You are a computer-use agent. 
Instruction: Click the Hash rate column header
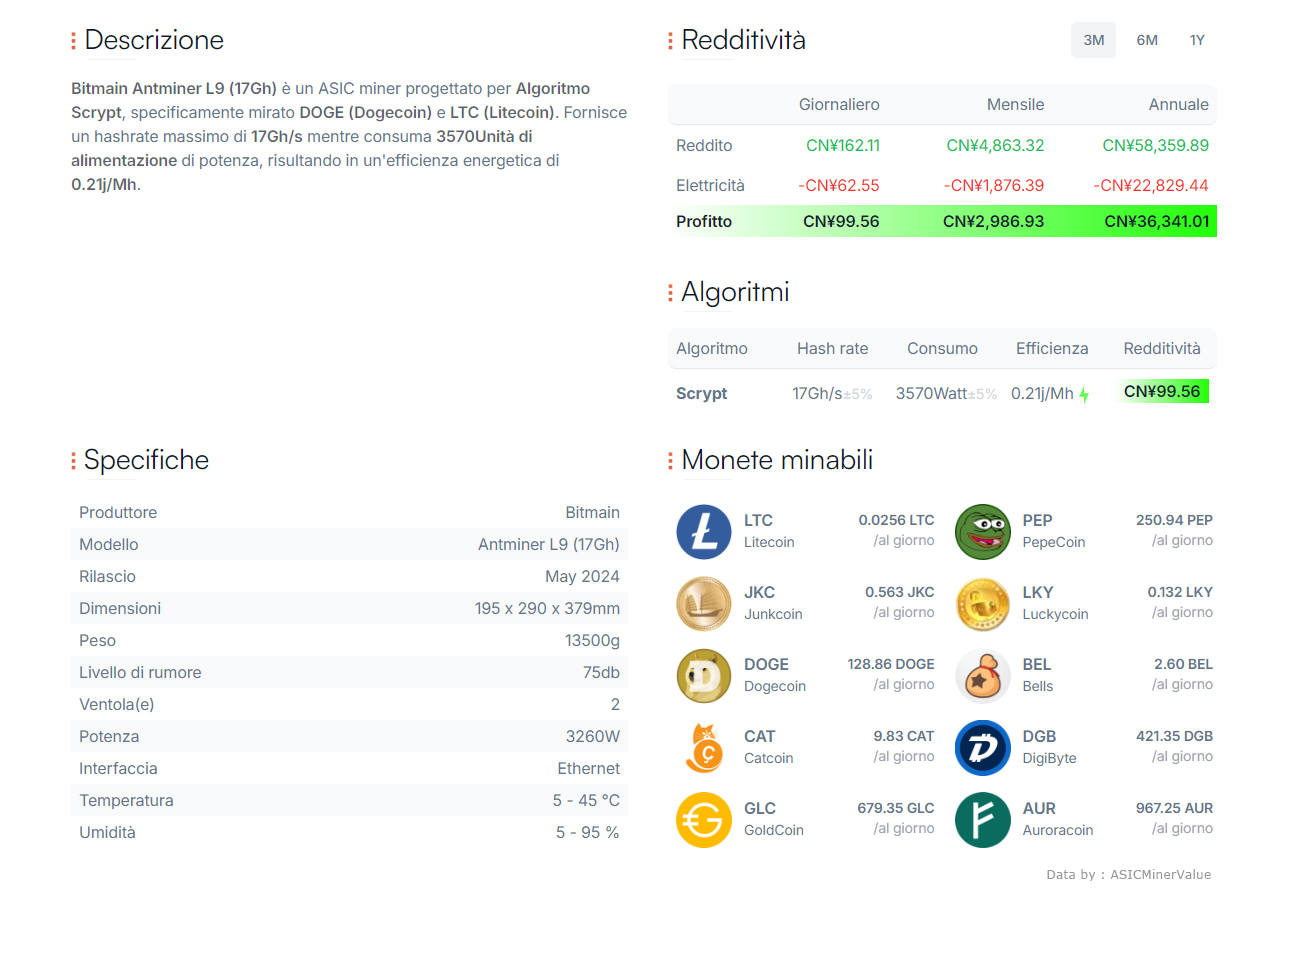click(832, 349)
